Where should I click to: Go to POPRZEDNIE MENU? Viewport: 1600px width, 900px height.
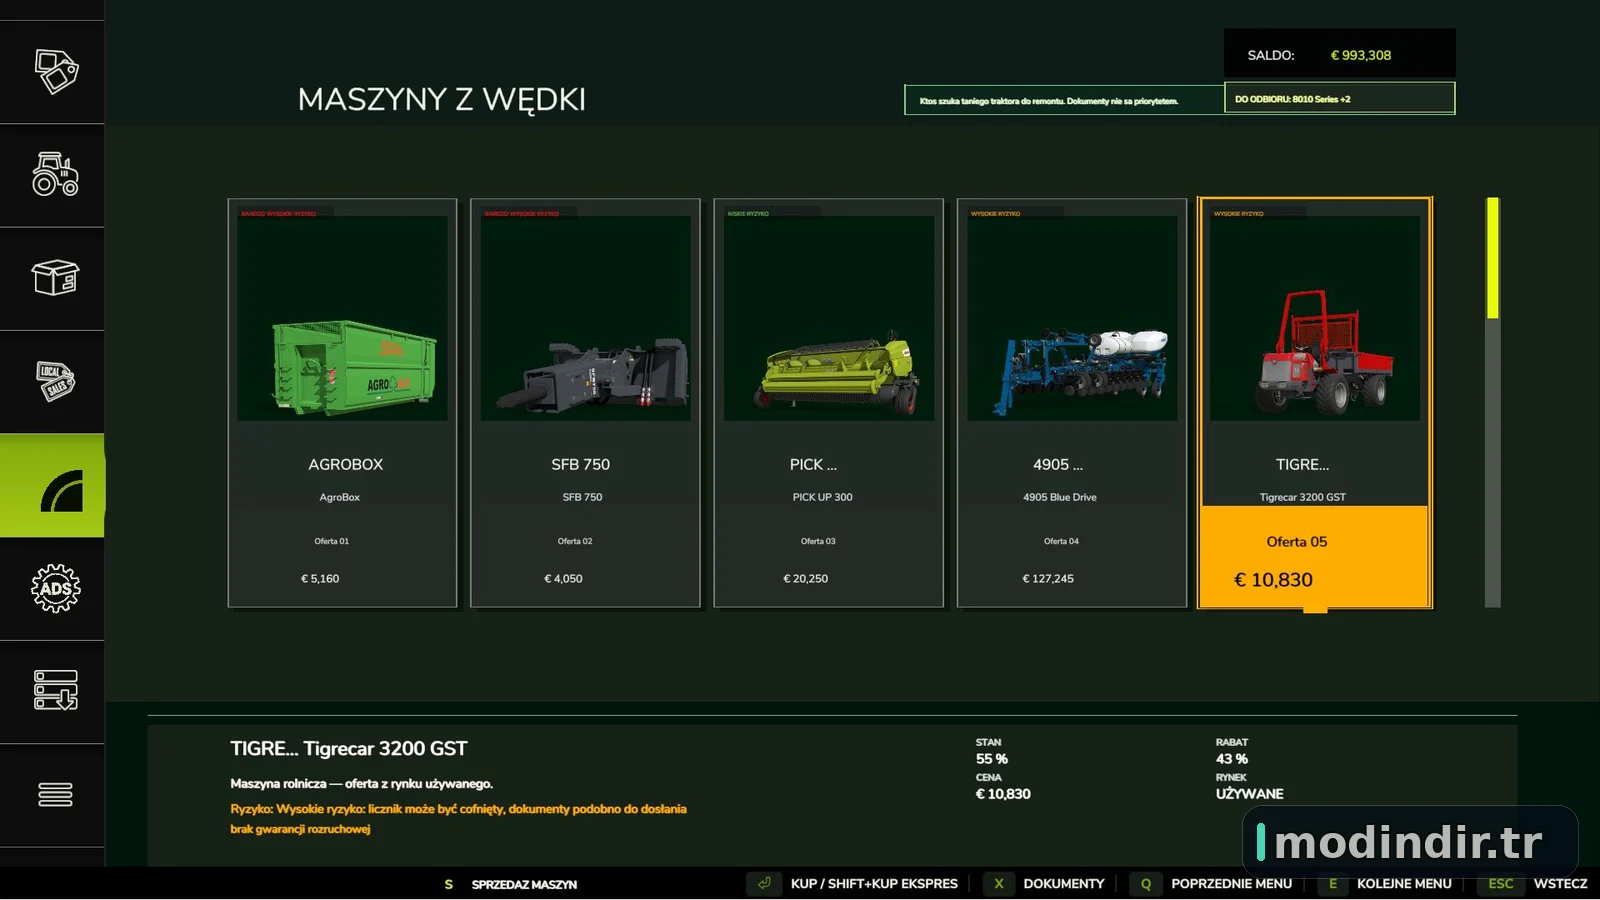1232,884
